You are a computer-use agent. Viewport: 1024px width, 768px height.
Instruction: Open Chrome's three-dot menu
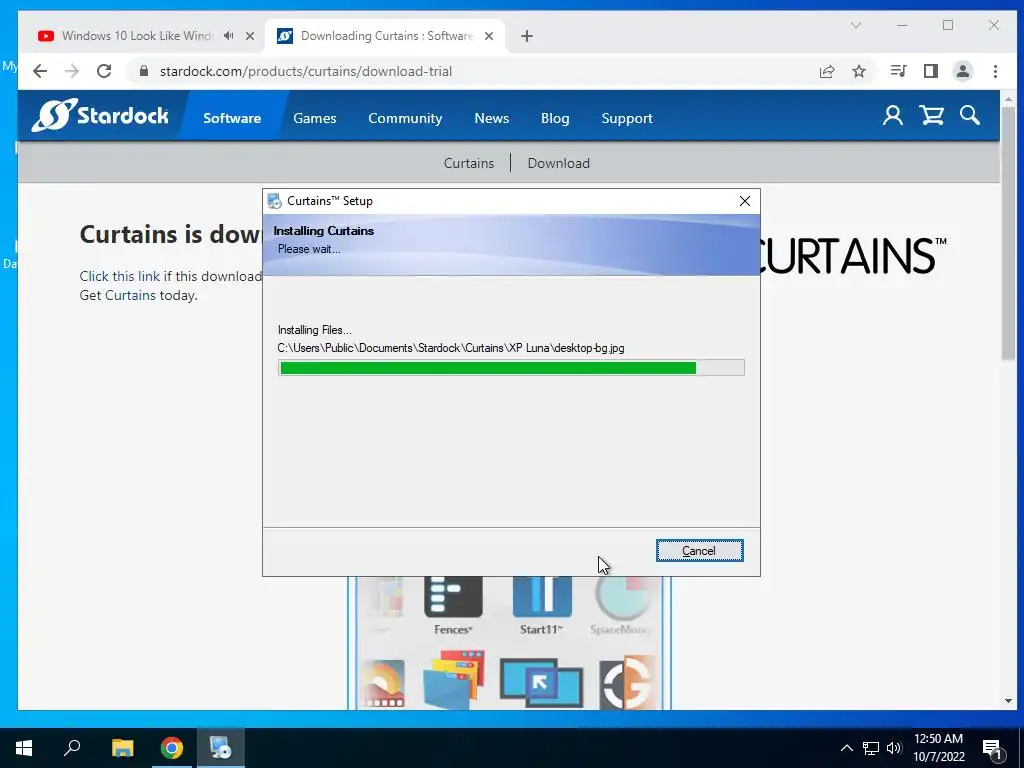(995, 71)
